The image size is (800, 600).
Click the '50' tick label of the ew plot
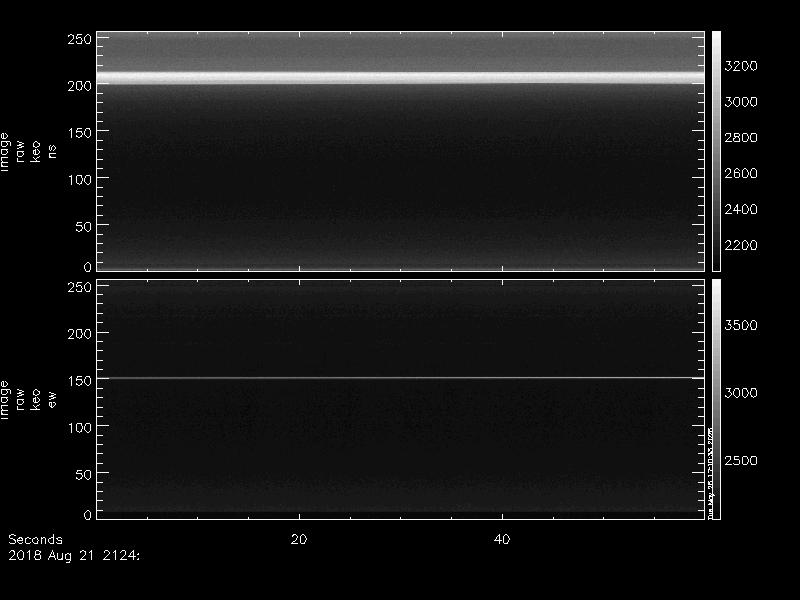click(x=84, y=474)
